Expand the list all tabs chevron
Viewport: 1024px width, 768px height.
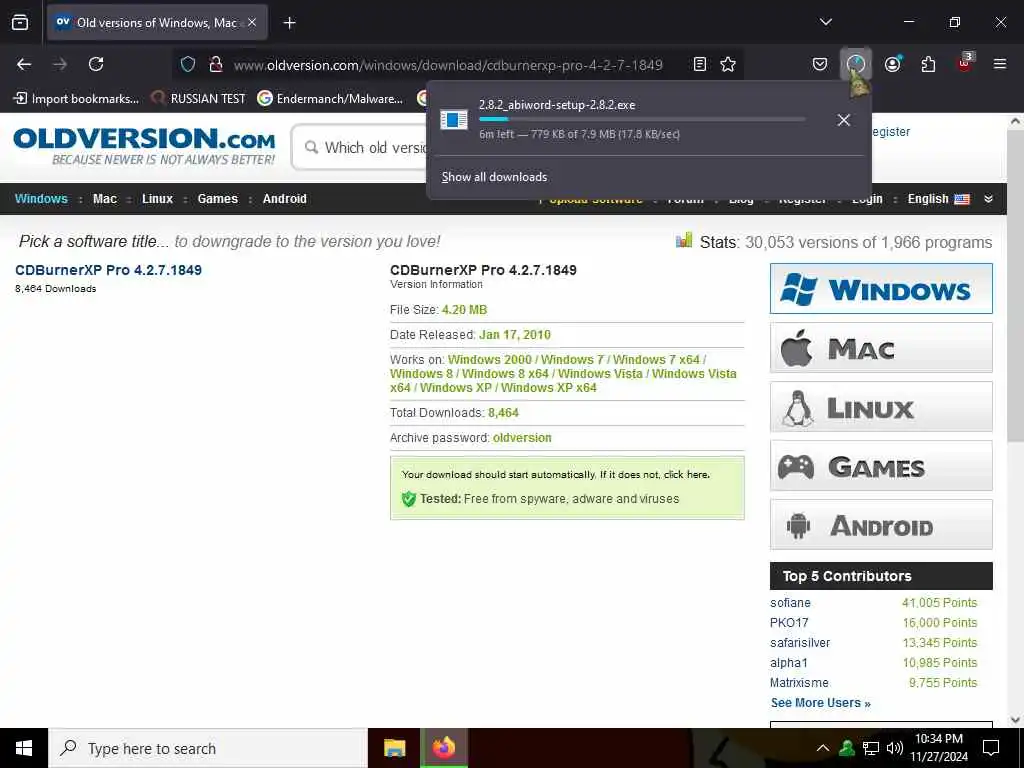[825, 22]
